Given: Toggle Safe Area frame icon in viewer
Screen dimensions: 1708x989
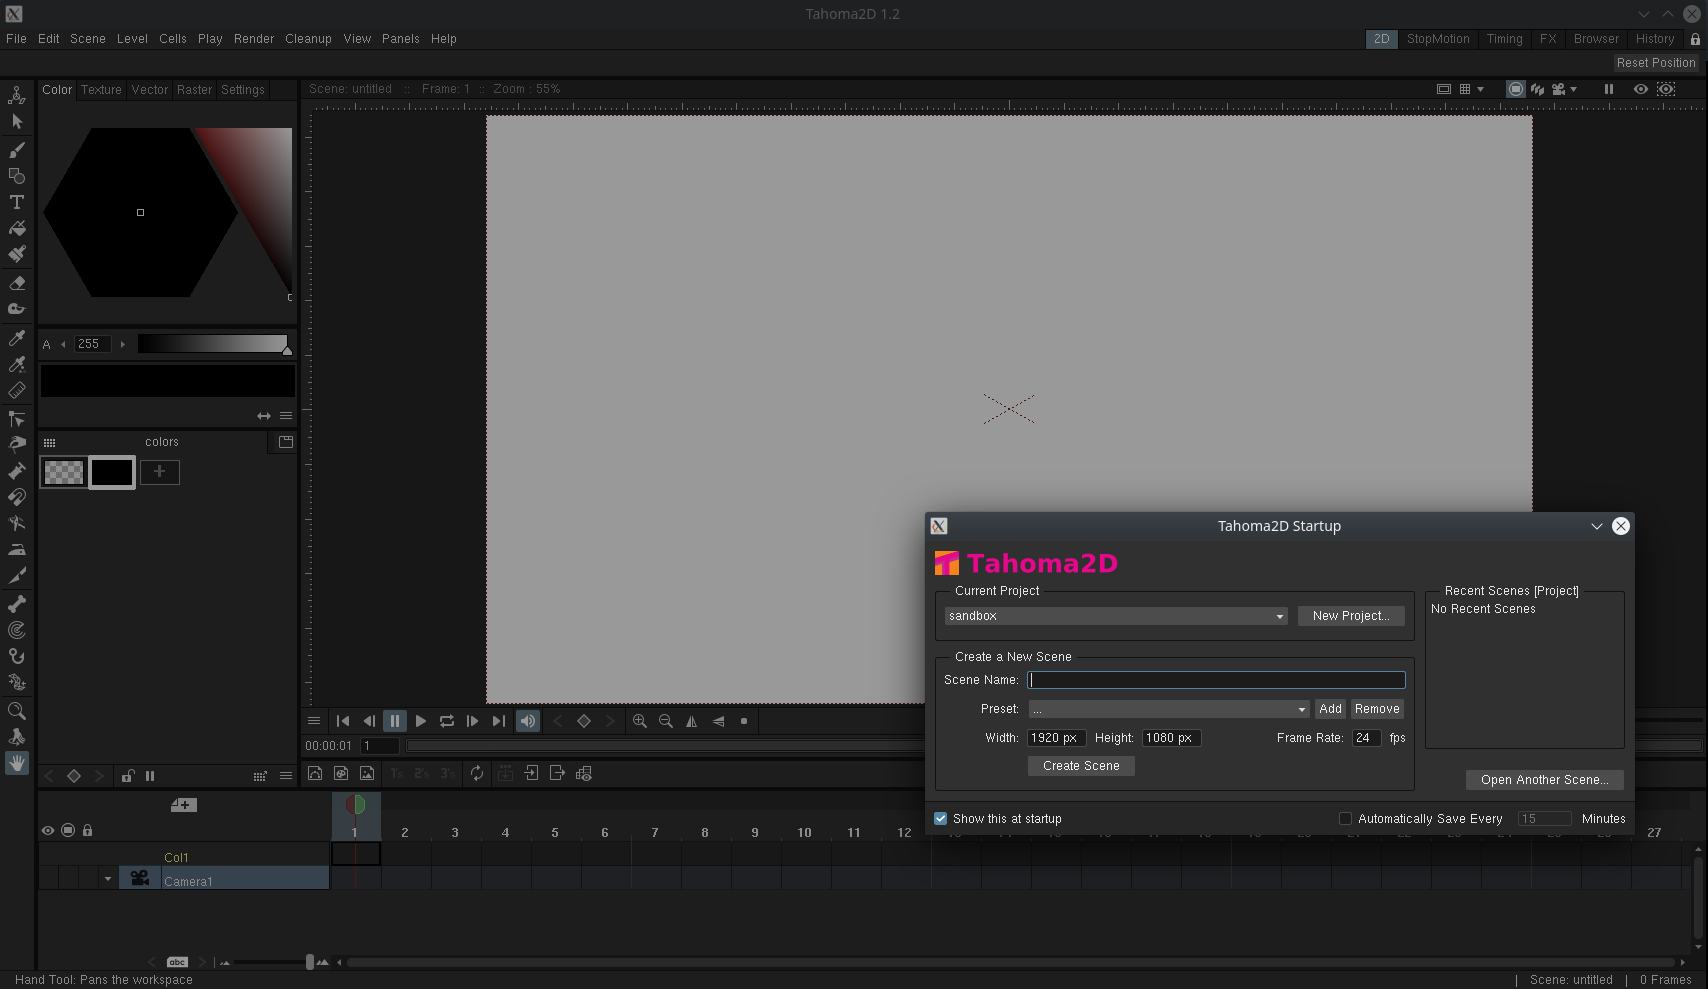Looking at the screenshot, I should pos(1444,89).
